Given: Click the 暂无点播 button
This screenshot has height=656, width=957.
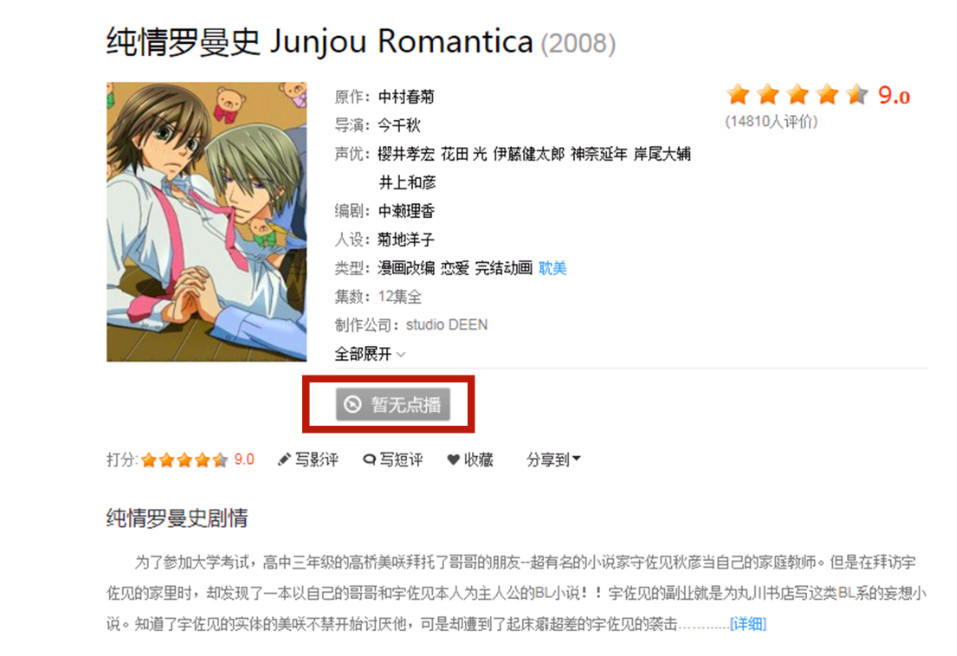Looking at the screenshot, I should [392, 404].
